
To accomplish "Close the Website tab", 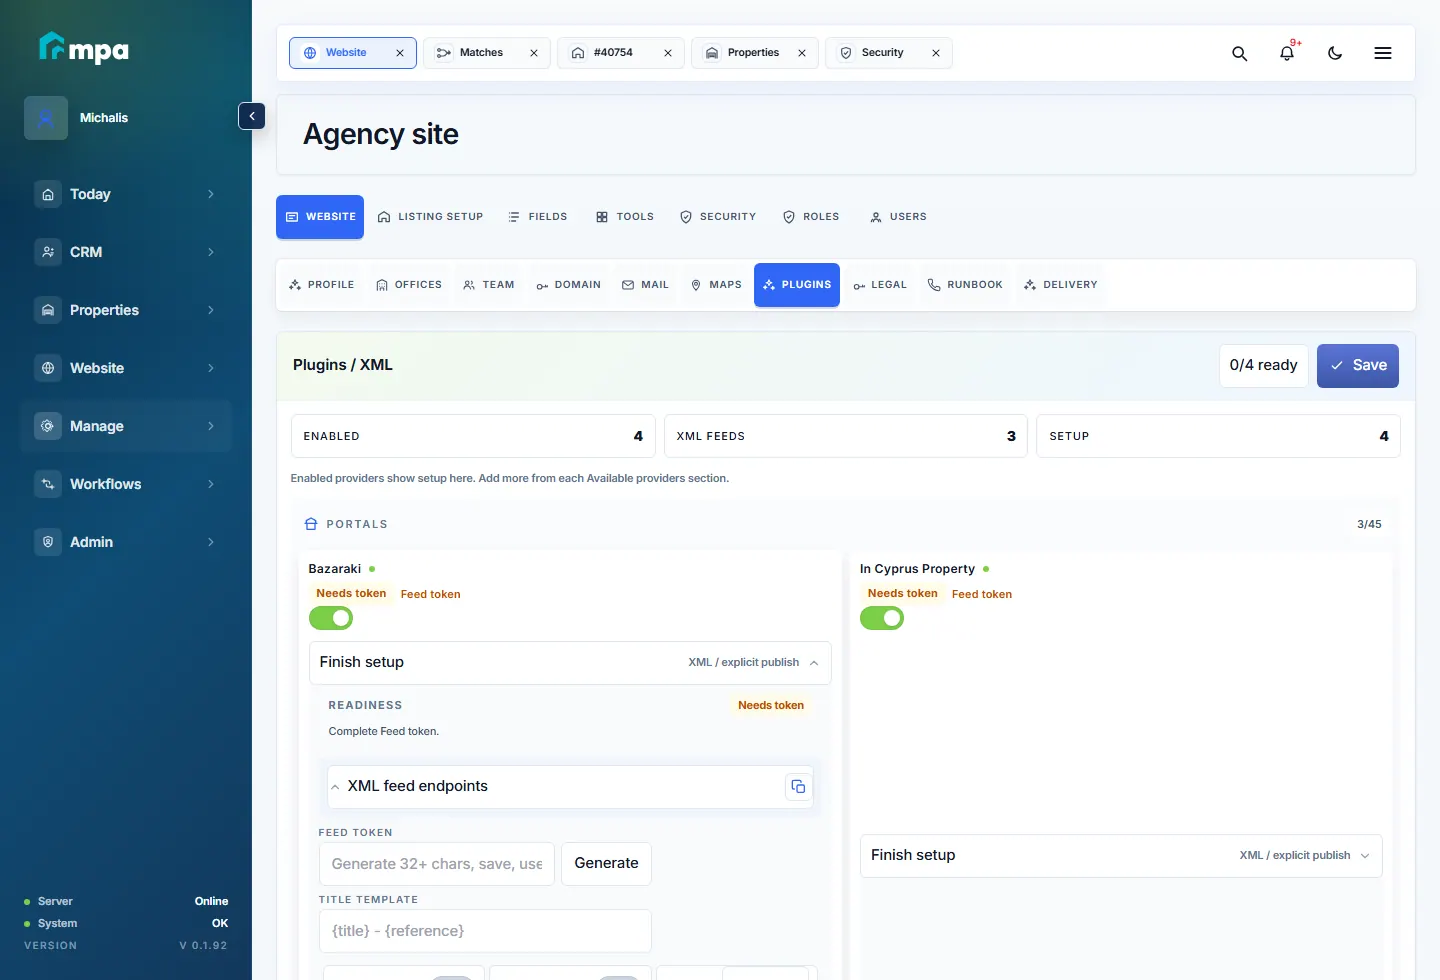I will [400, 53].
